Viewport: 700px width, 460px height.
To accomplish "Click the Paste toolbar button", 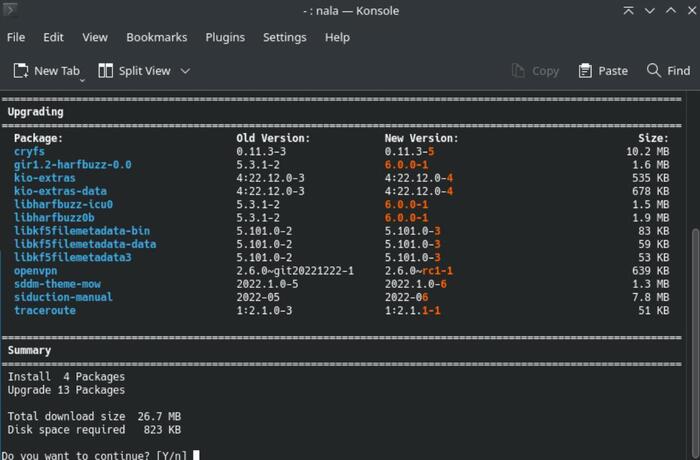I will (x=603, y=71).
